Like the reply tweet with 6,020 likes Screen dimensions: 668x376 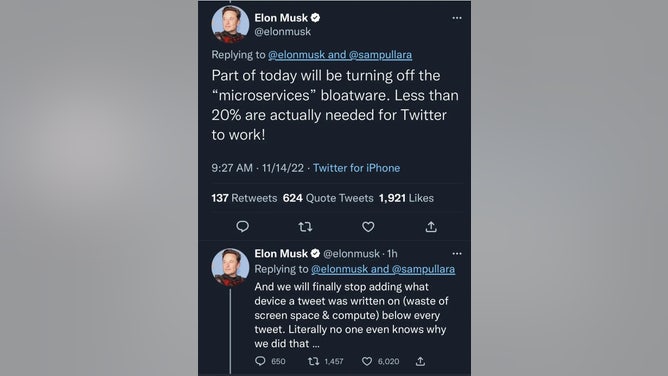tap(367, 362)
